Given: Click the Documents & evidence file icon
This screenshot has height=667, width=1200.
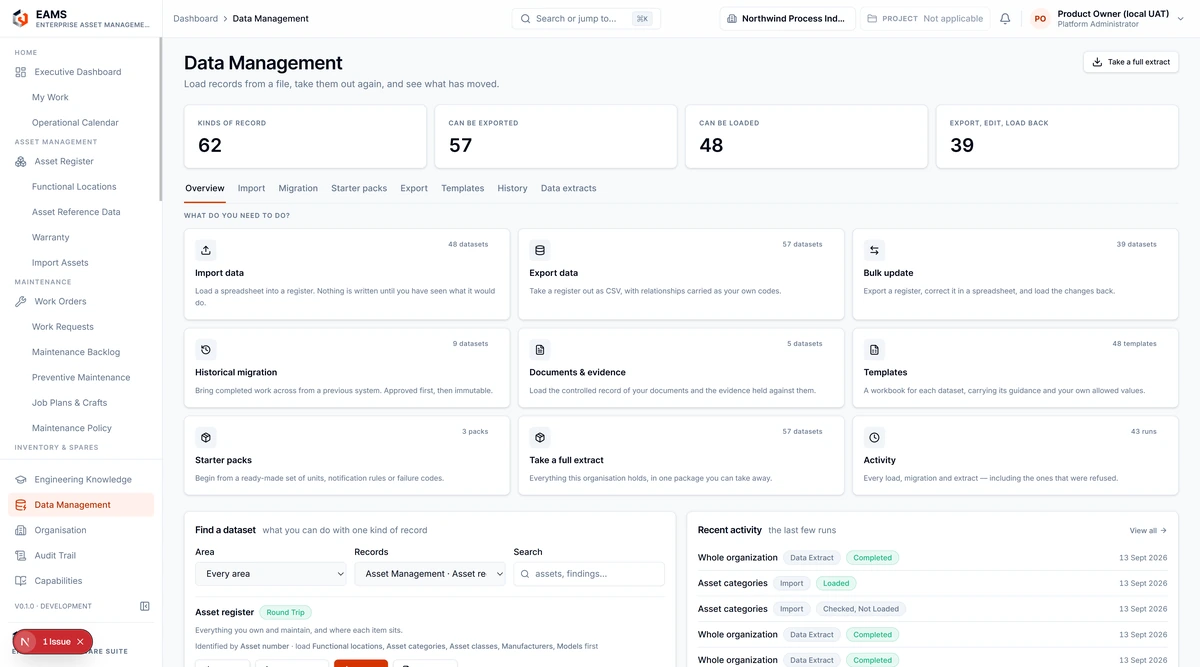Looking at the screenshot, I should click(x=540, y=350).
